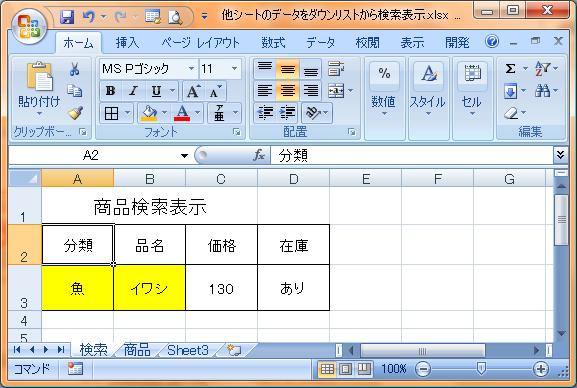Click the zoom in plus button
This screenshot has height=388, width=577.
click(x=540, y=369)
